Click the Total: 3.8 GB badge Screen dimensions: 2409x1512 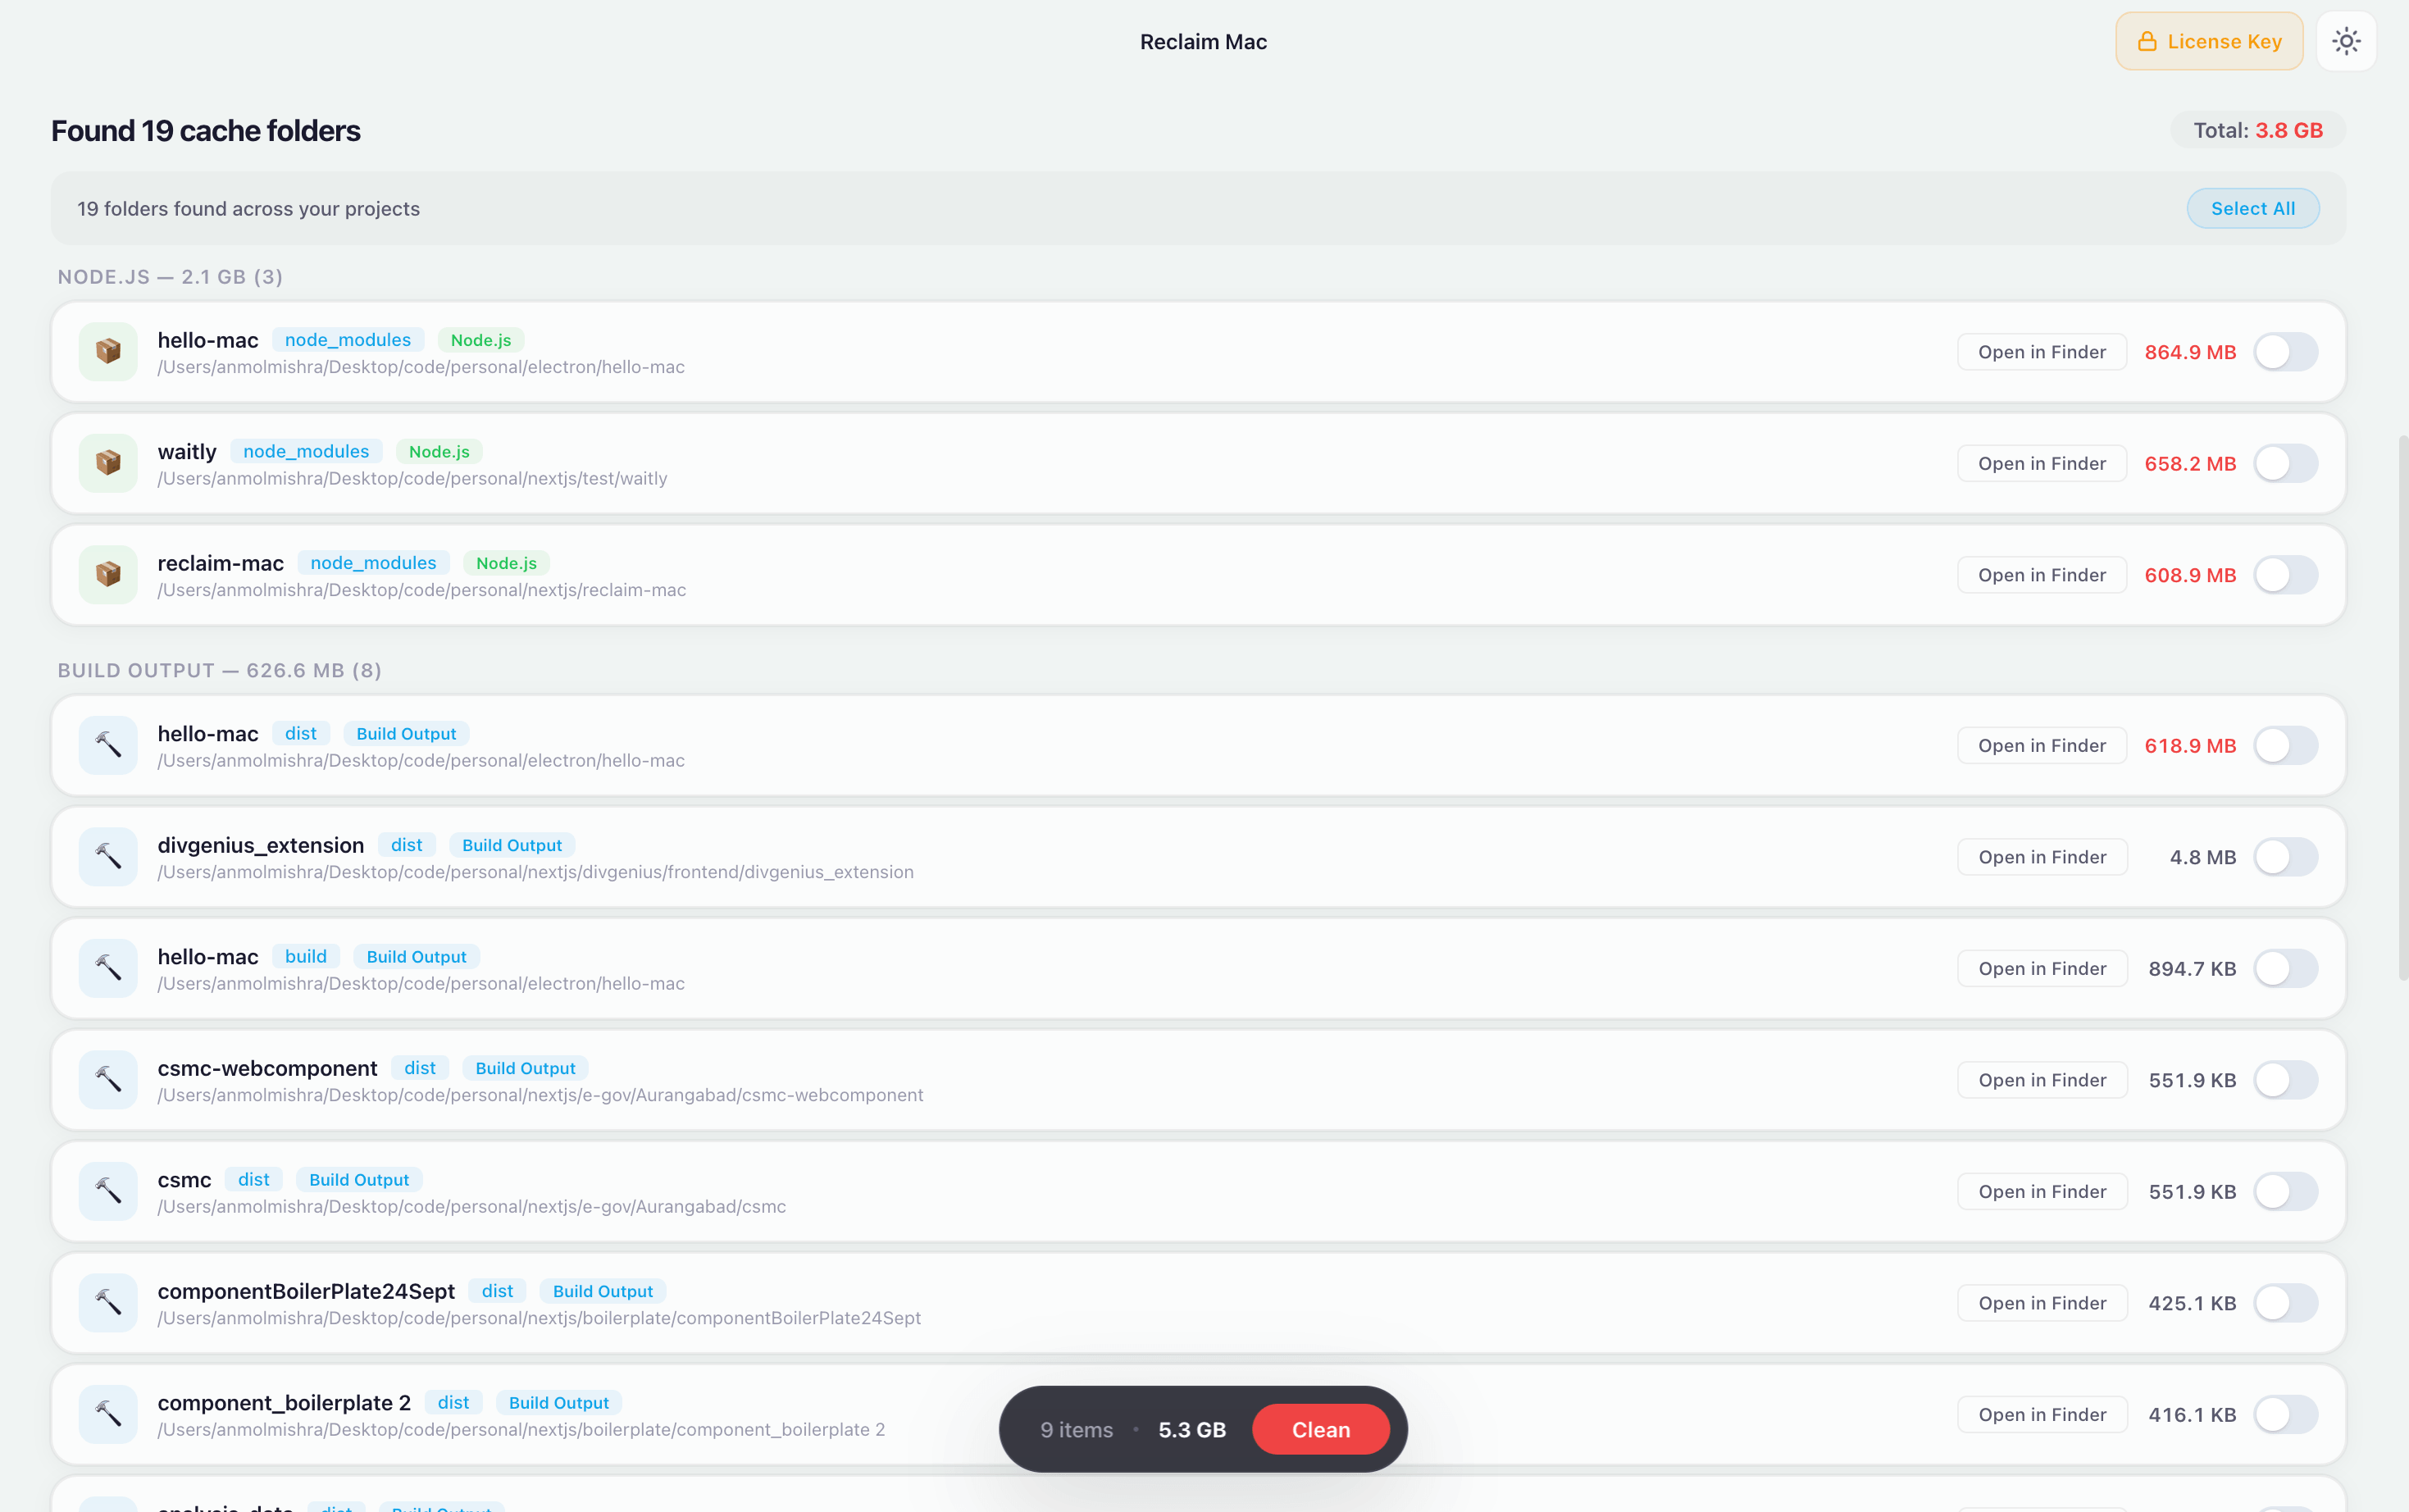click(x=2257, y=130)
